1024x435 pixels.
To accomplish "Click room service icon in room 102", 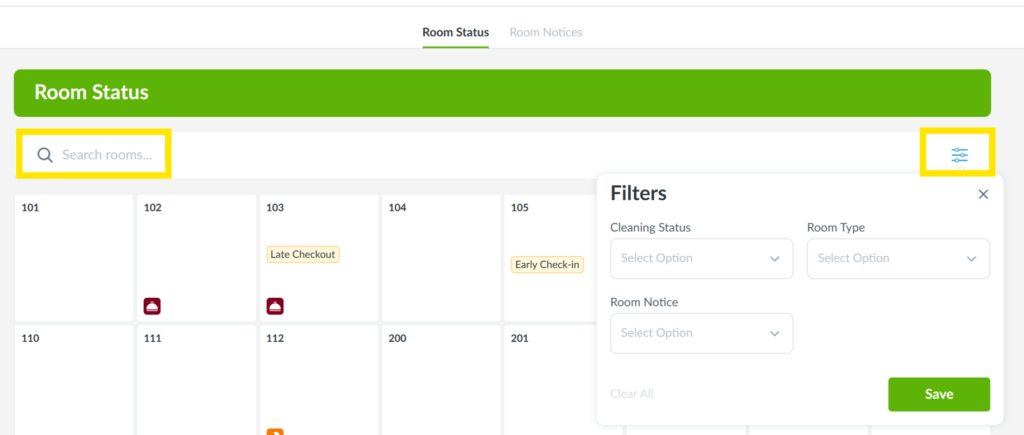I will point(152,306).
